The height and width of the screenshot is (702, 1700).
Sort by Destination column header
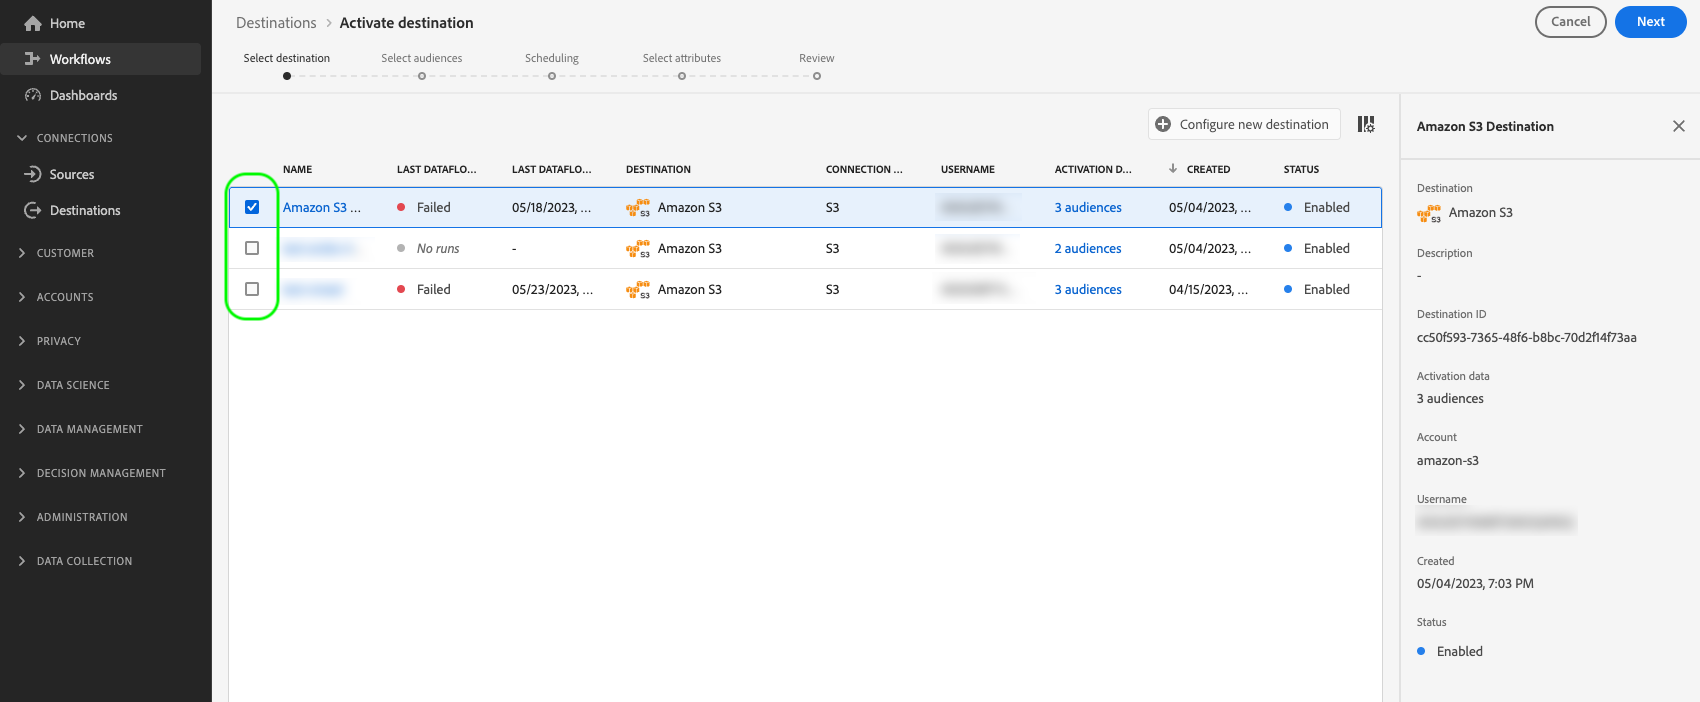(x=658, y=169)
